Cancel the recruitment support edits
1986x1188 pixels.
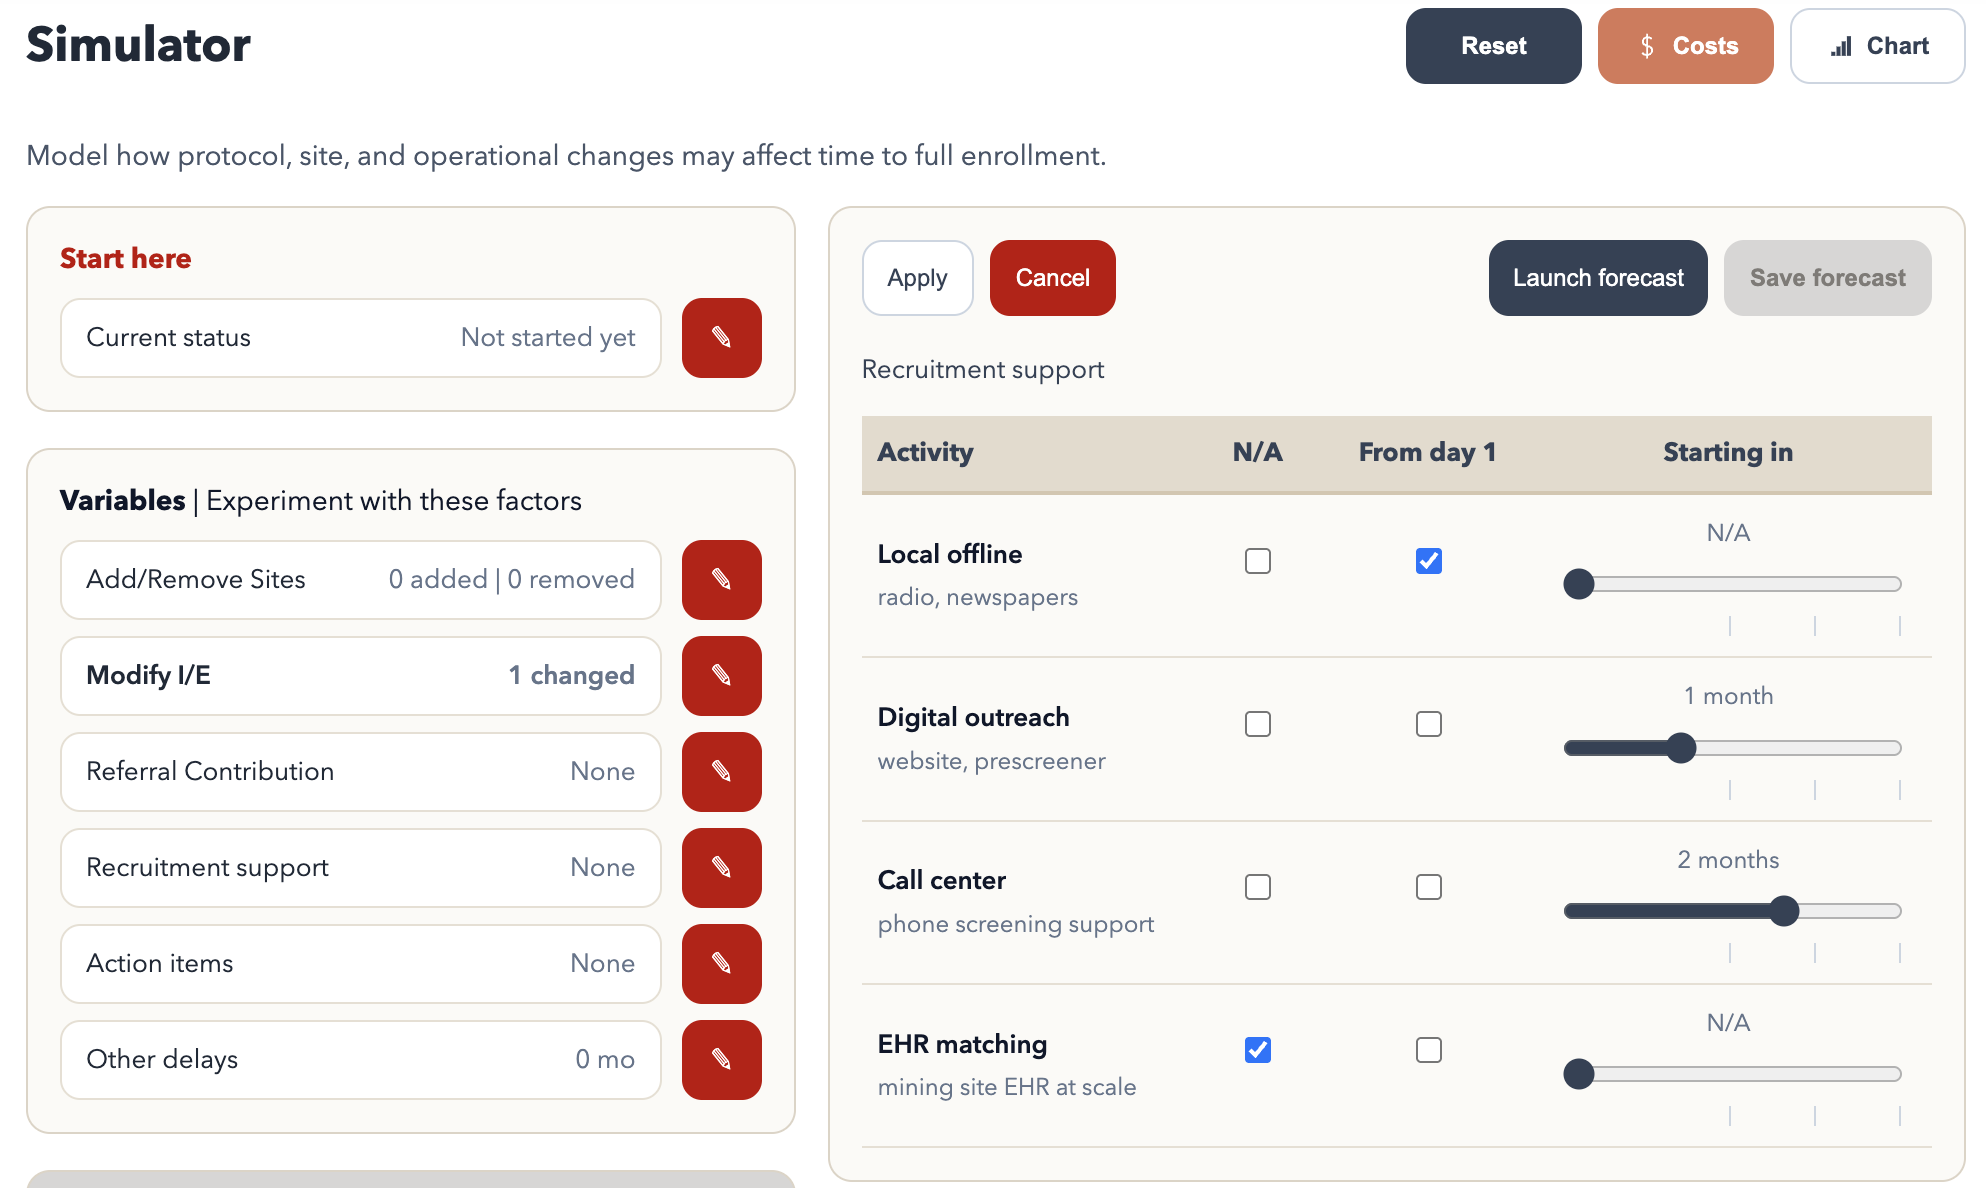coord(1052,278)
